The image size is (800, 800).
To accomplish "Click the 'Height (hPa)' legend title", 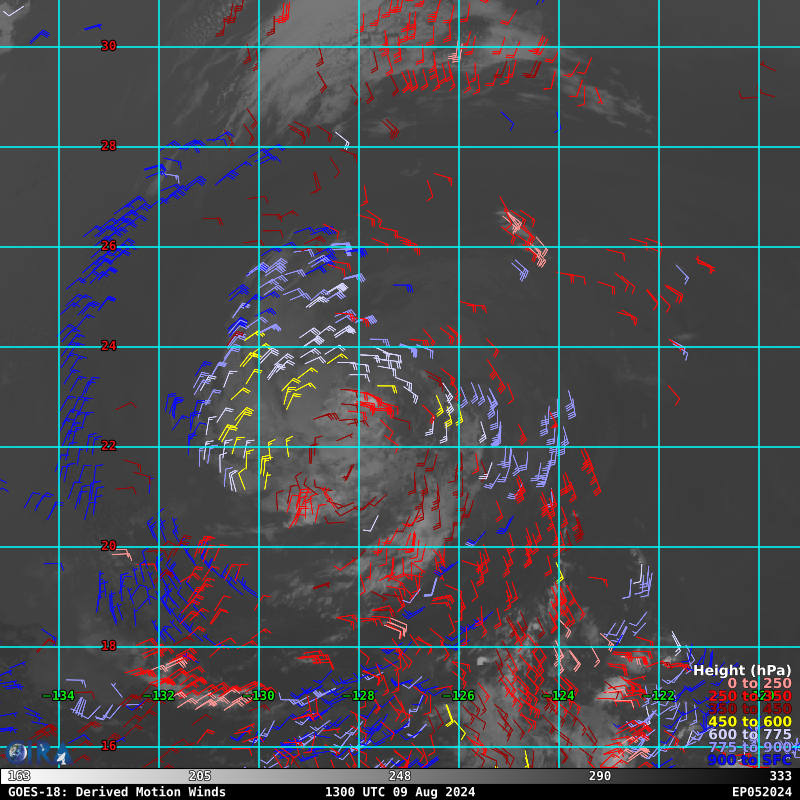I will pos(741,670).
